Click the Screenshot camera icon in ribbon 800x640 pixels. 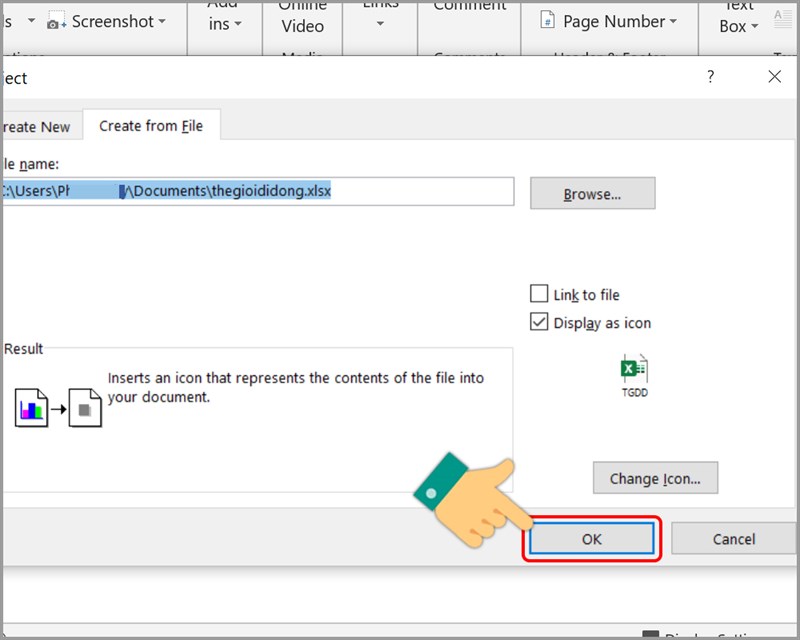click(x=56, y=22)
